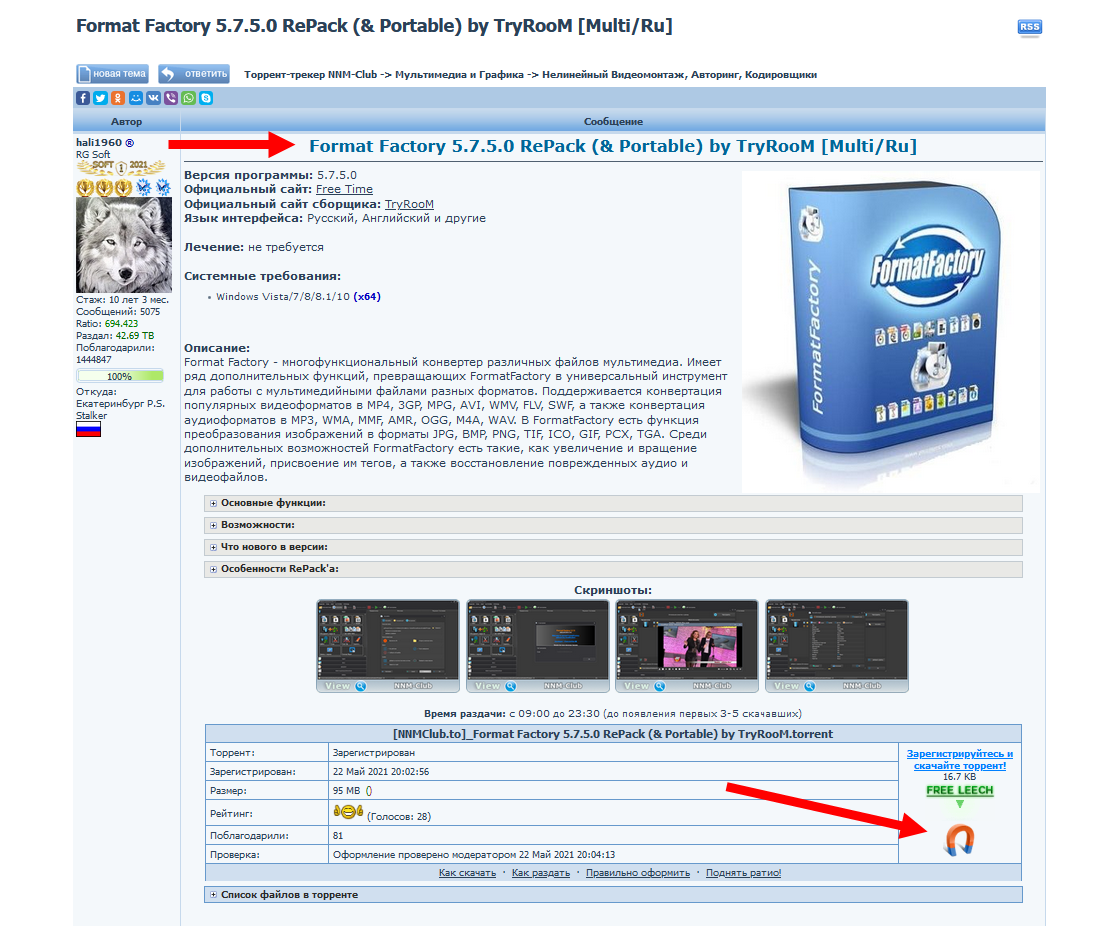The image size is (1110, 926).
Task: Click the Поблагодарили value 81
Action: [338, 835]
